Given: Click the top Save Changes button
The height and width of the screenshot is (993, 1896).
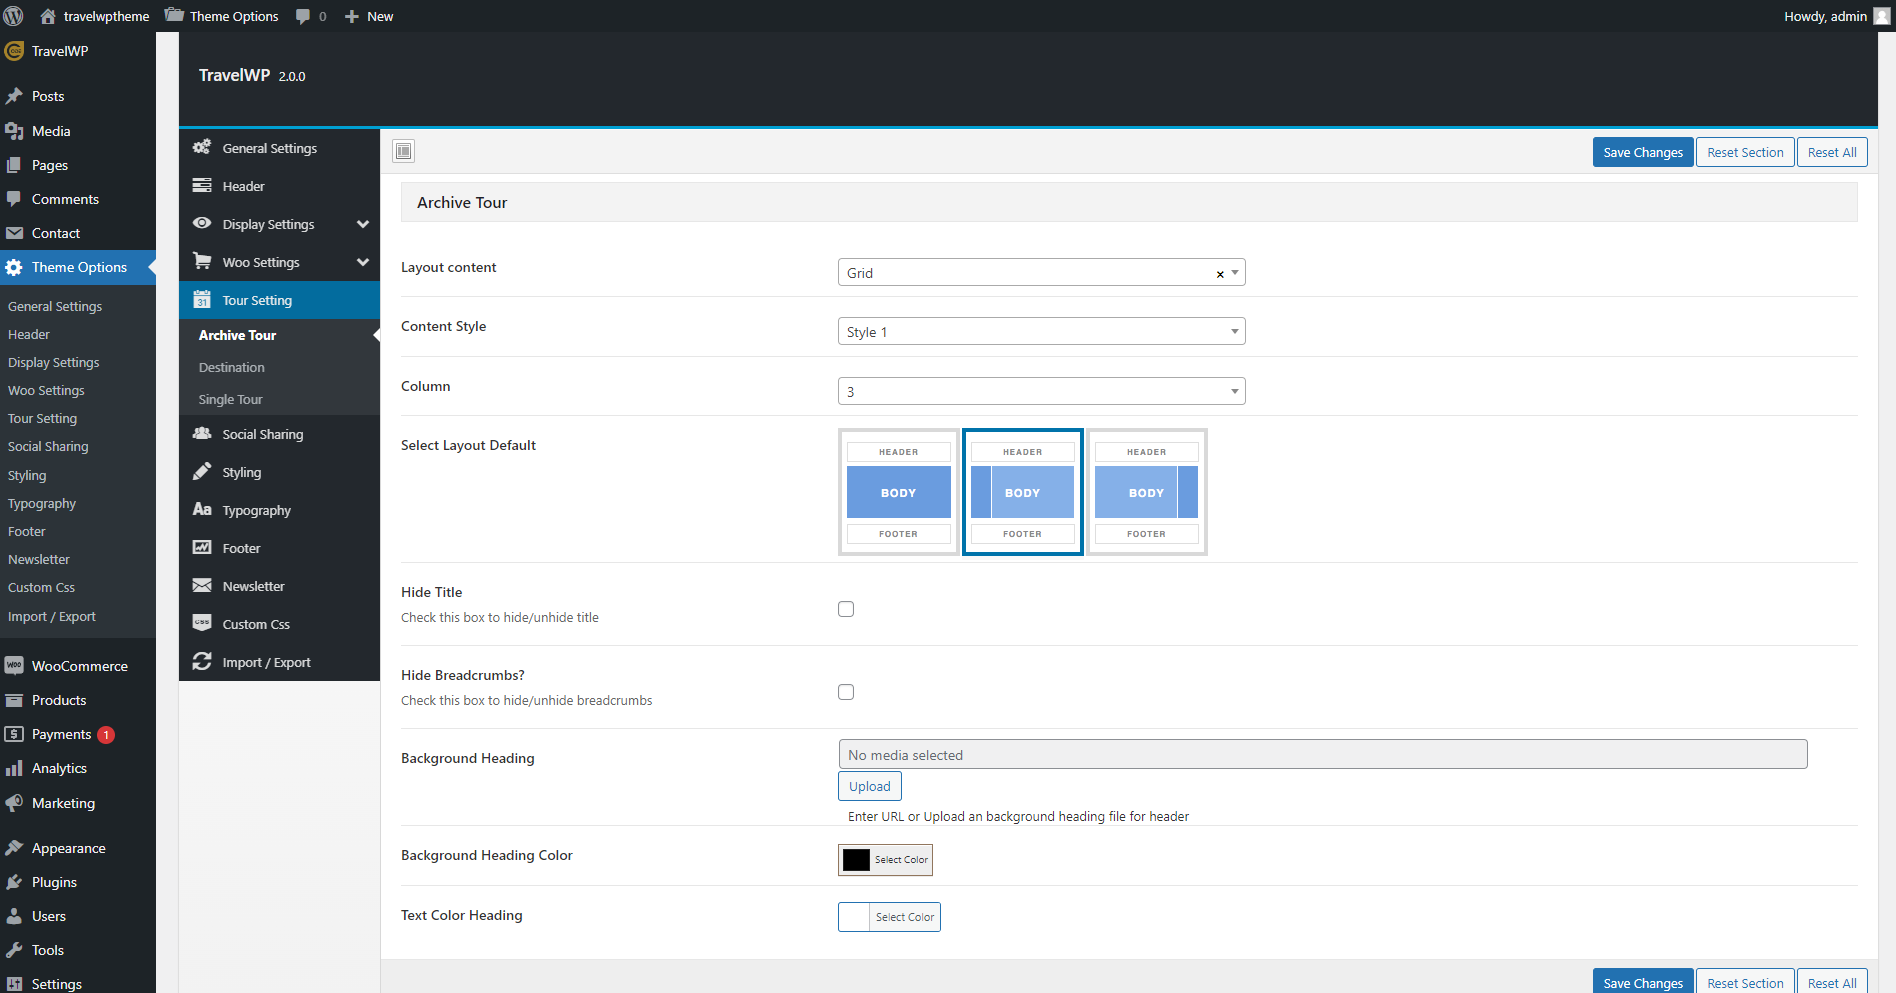Looking at the screenshot, I should [1643, 152].
